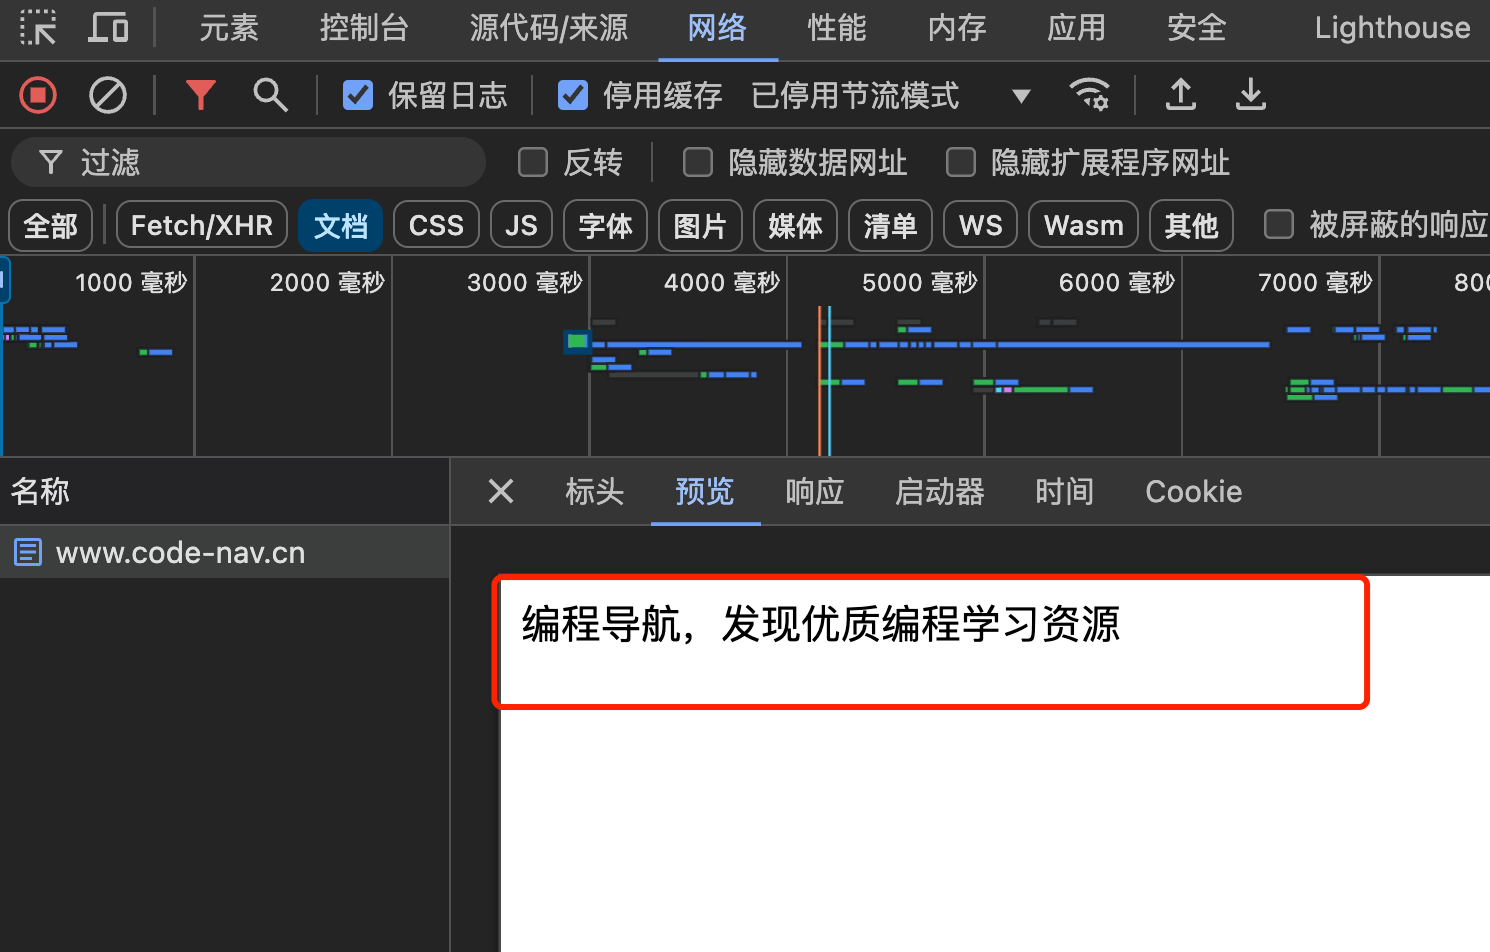This screenshot has height=952, width=1490.
Task: Focus the 过滤 filter input field
Action: 248,162
